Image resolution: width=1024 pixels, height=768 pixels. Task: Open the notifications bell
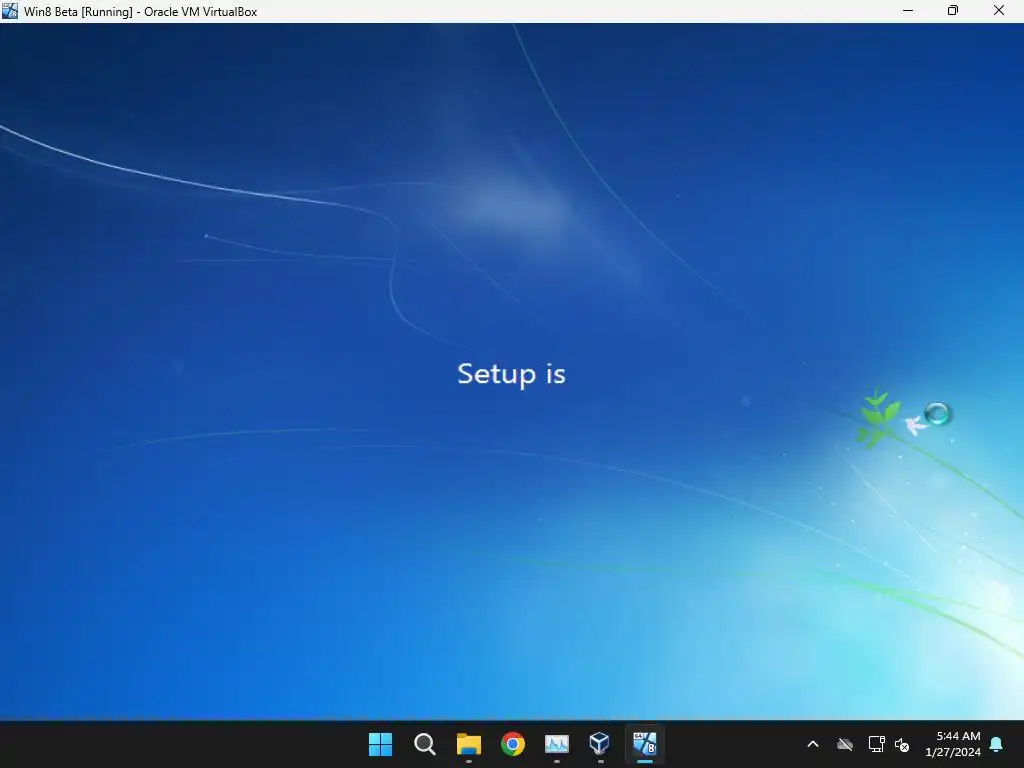(997, 744)
